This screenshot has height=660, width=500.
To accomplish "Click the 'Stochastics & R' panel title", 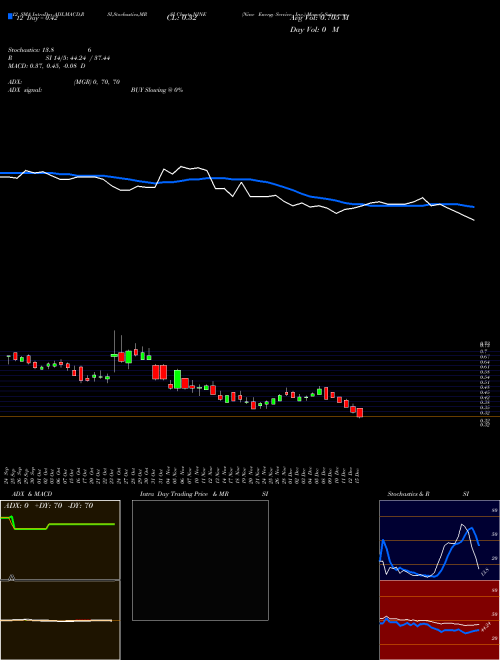I will [409, 494].
